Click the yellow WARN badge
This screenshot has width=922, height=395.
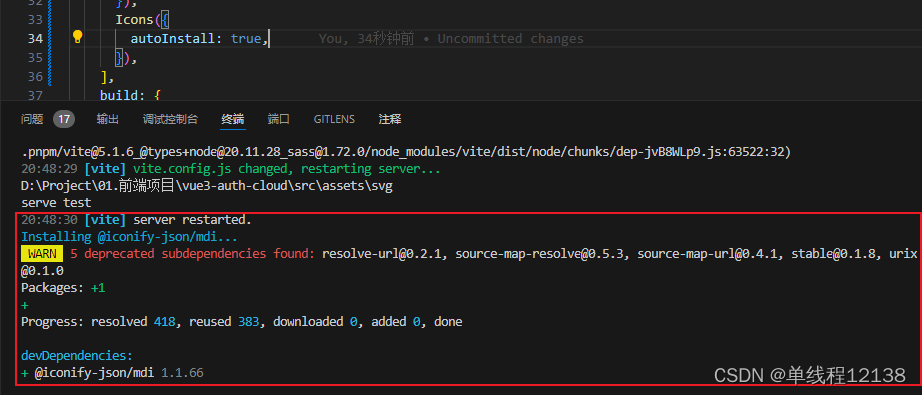click(42, 254)
